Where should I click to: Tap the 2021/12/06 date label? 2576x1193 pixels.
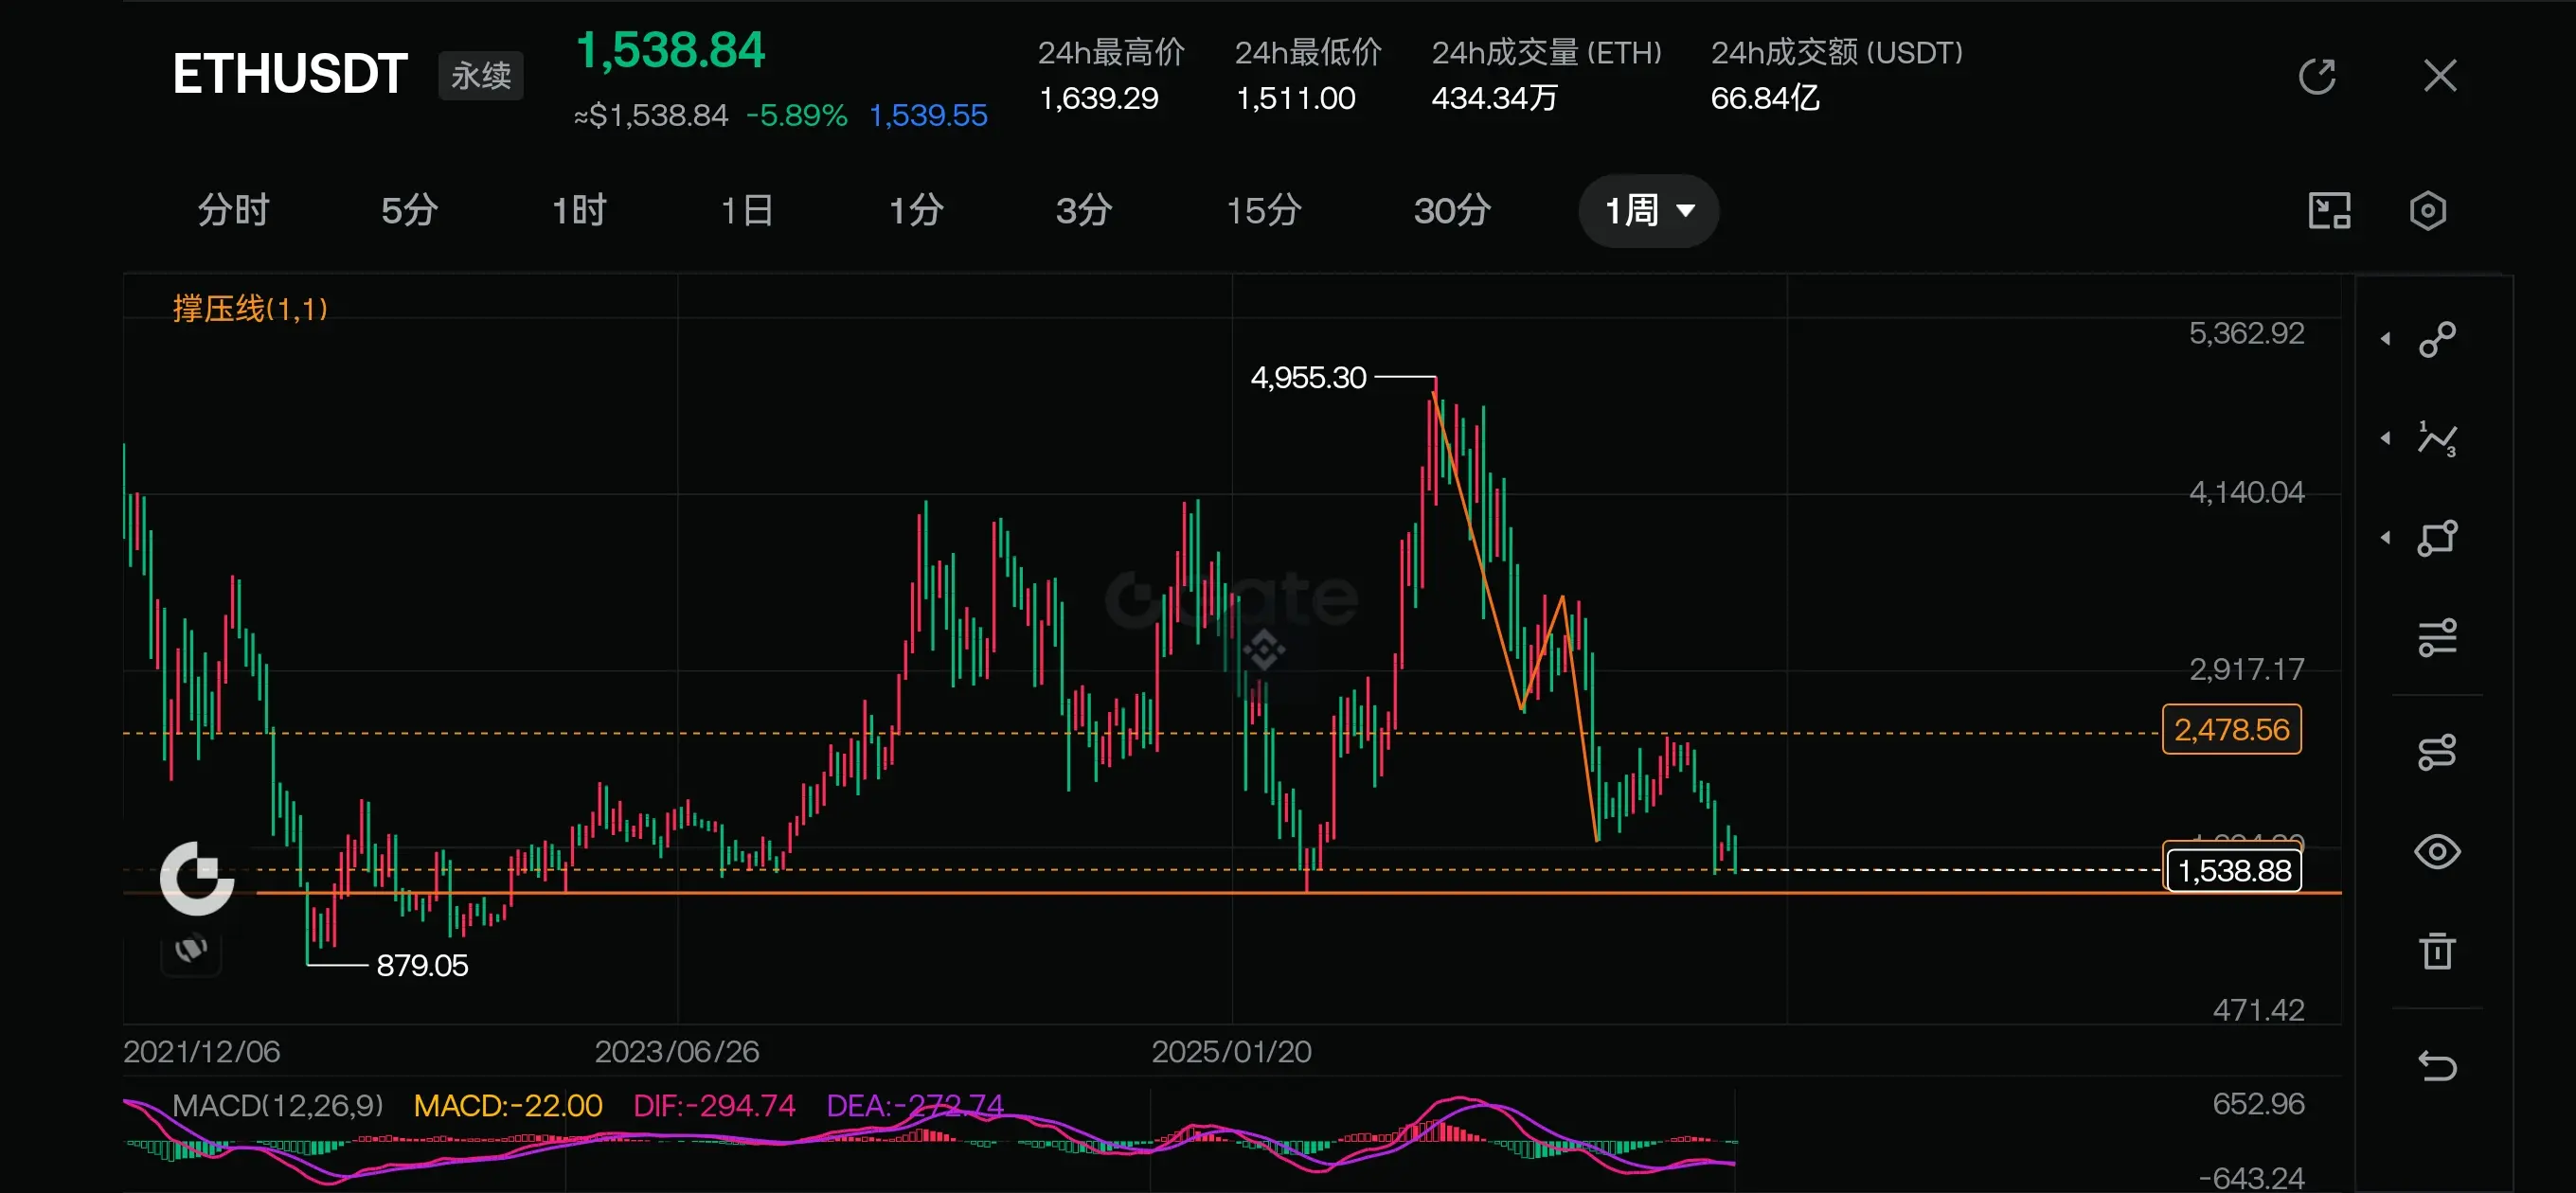201,1051
